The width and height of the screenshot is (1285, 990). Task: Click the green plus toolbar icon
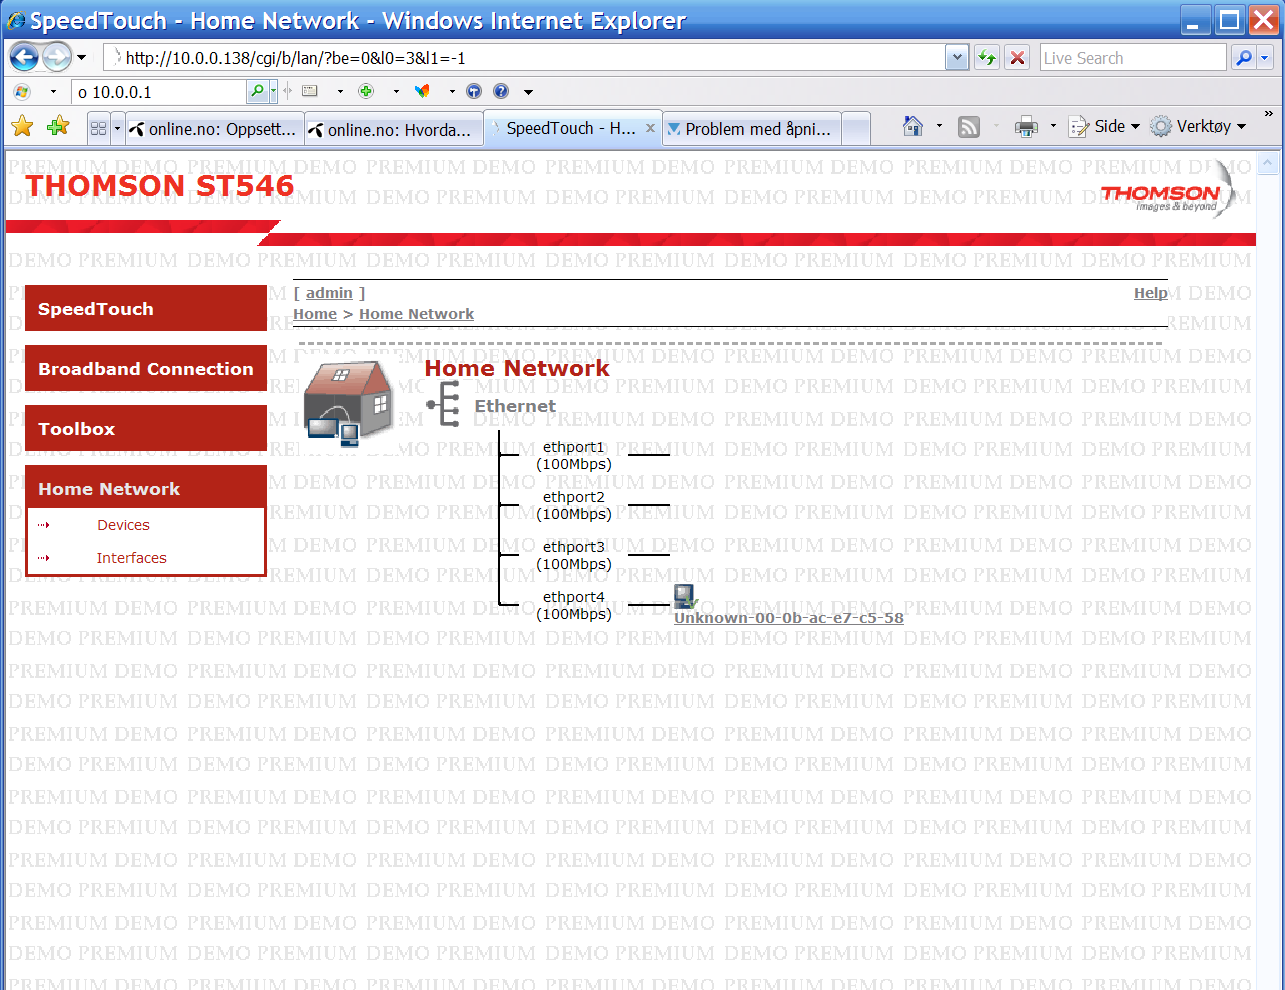coord(366,92)
